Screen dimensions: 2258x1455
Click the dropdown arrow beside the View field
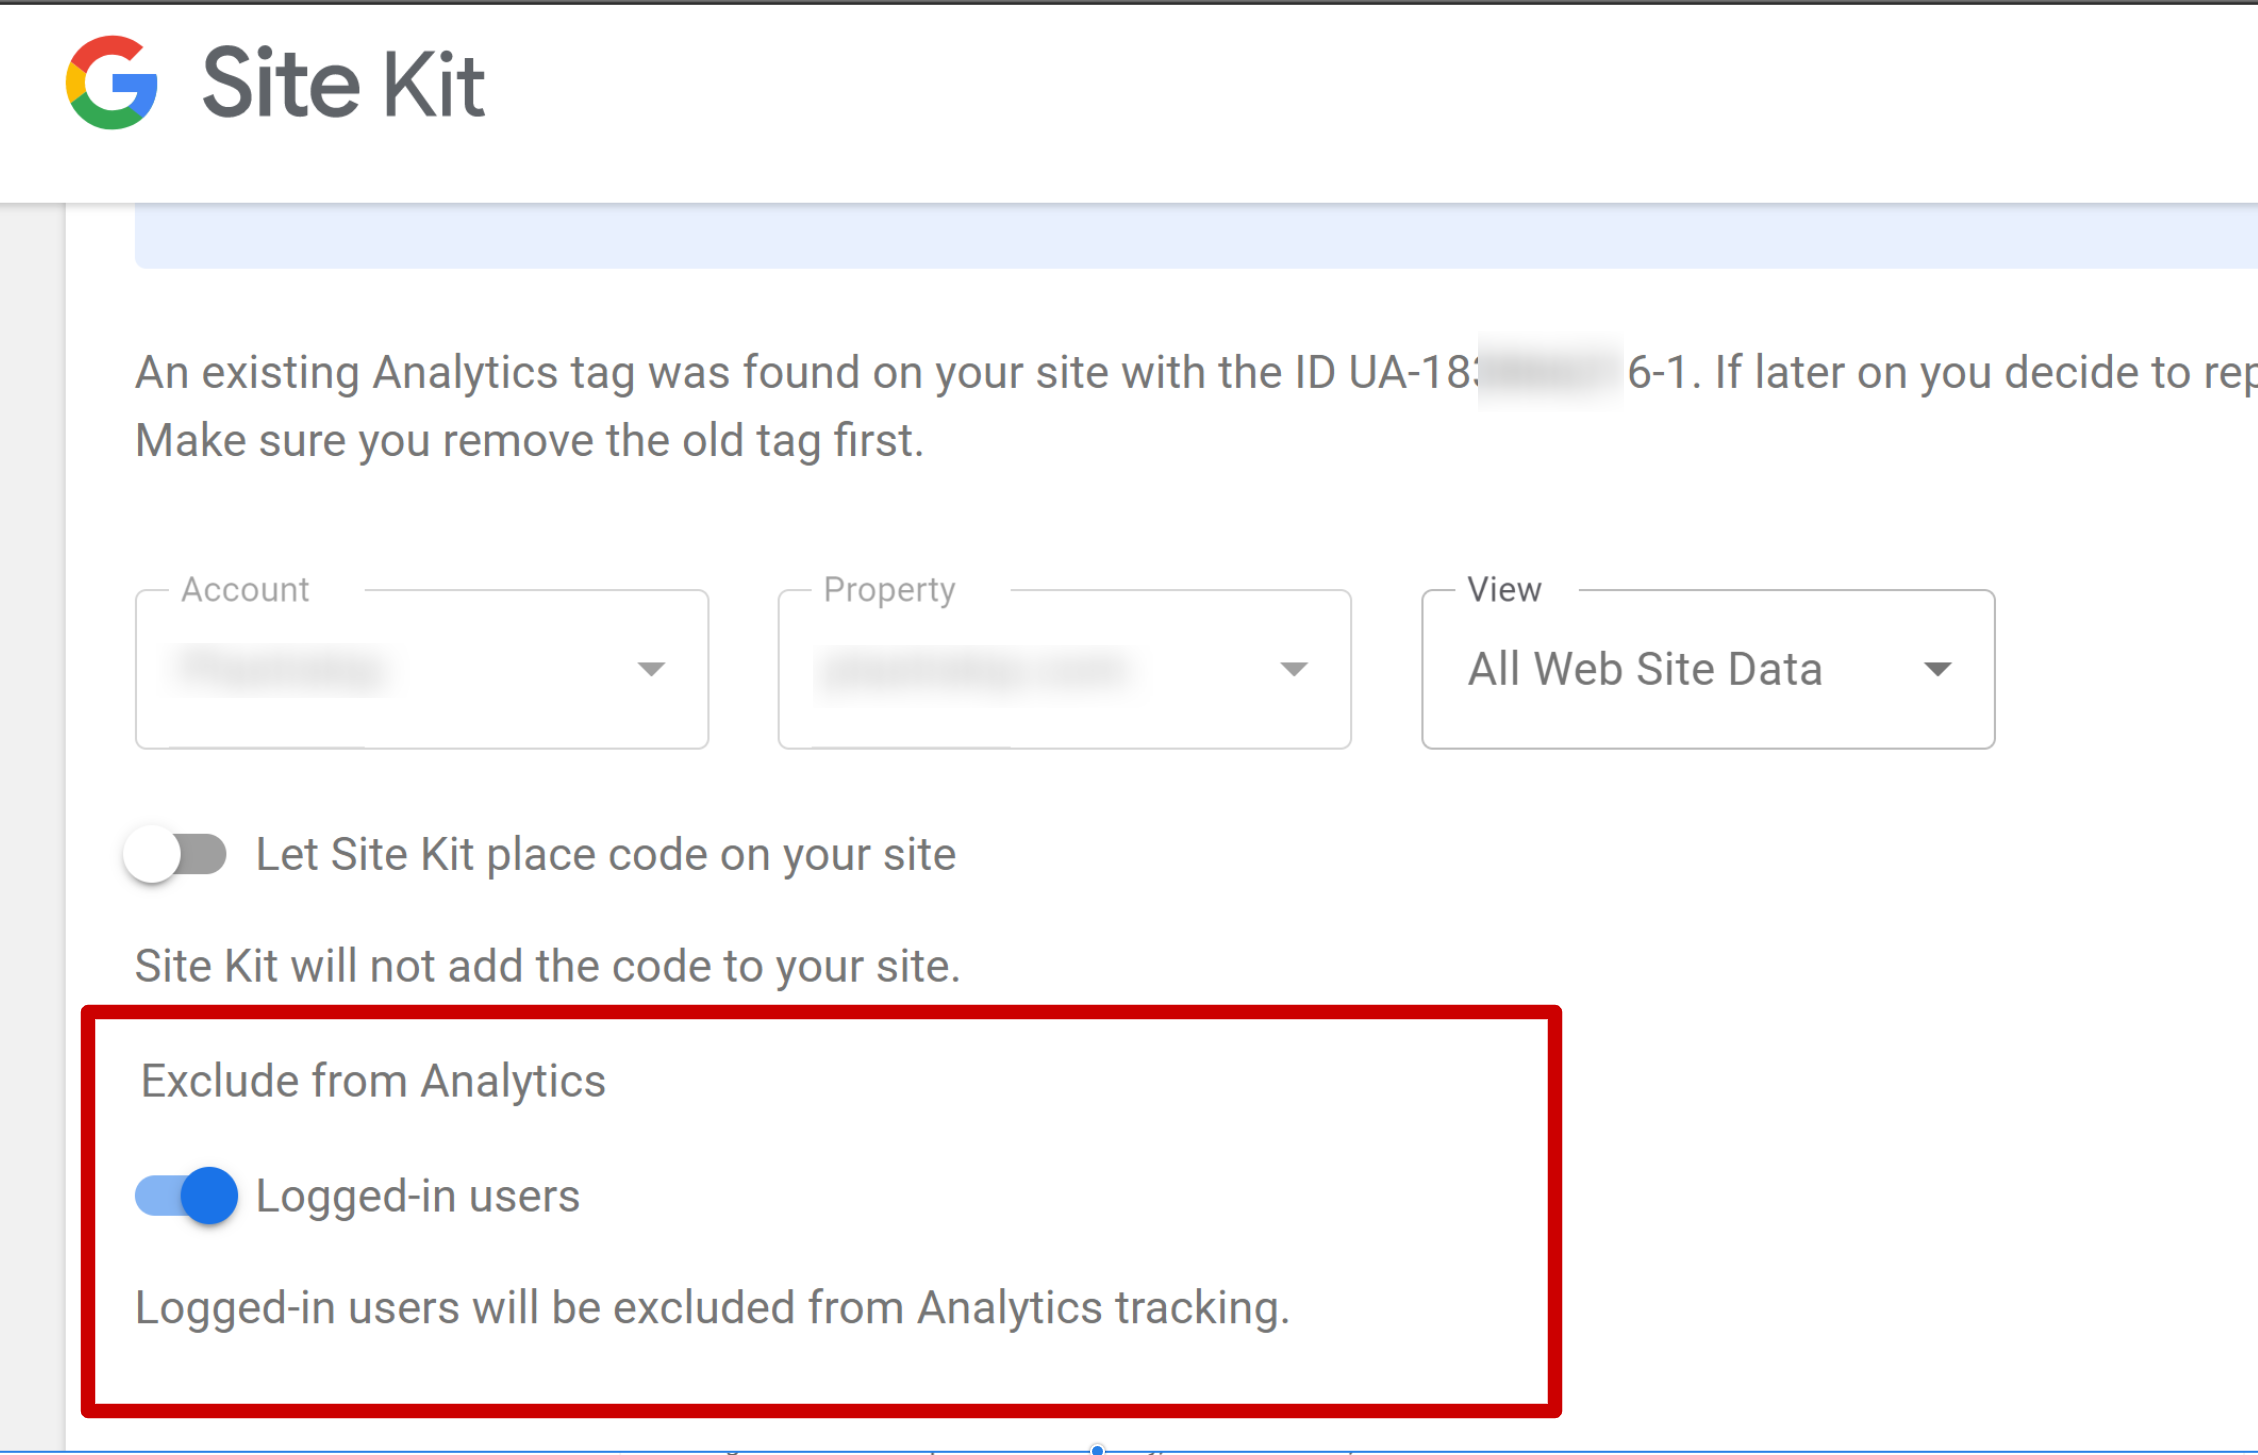coord(1938,668)
